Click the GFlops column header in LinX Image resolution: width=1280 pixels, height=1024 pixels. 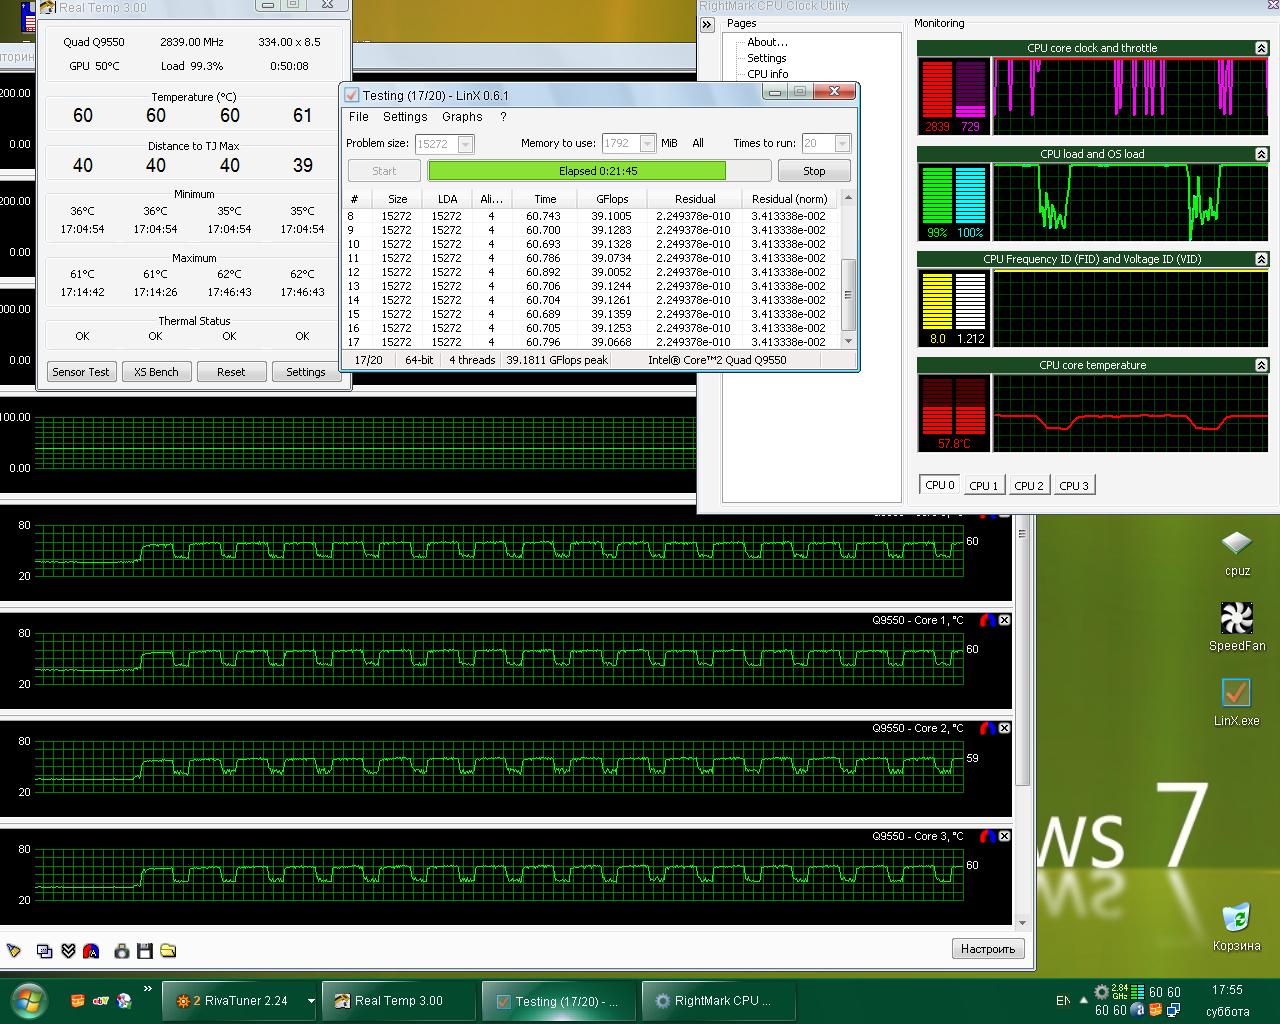click(x=612, y=199)
